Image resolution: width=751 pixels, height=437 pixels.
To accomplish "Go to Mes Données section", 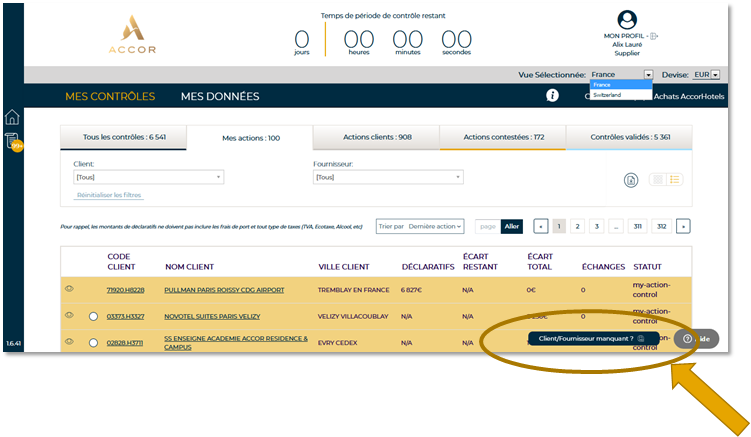I will pyautogui.click(x=220, y=96).
